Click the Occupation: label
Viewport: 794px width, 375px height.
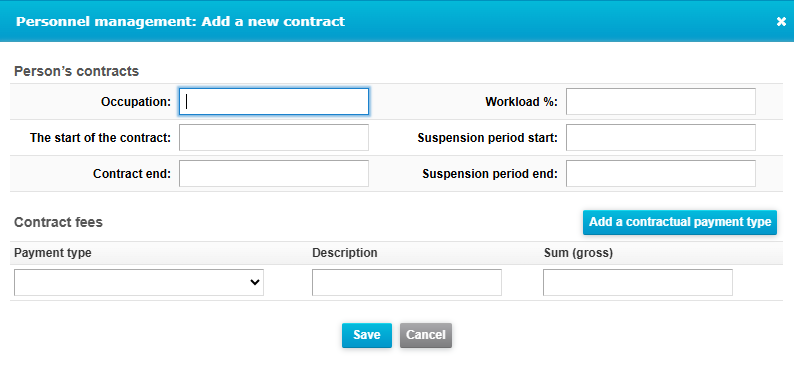coord(136,102)
